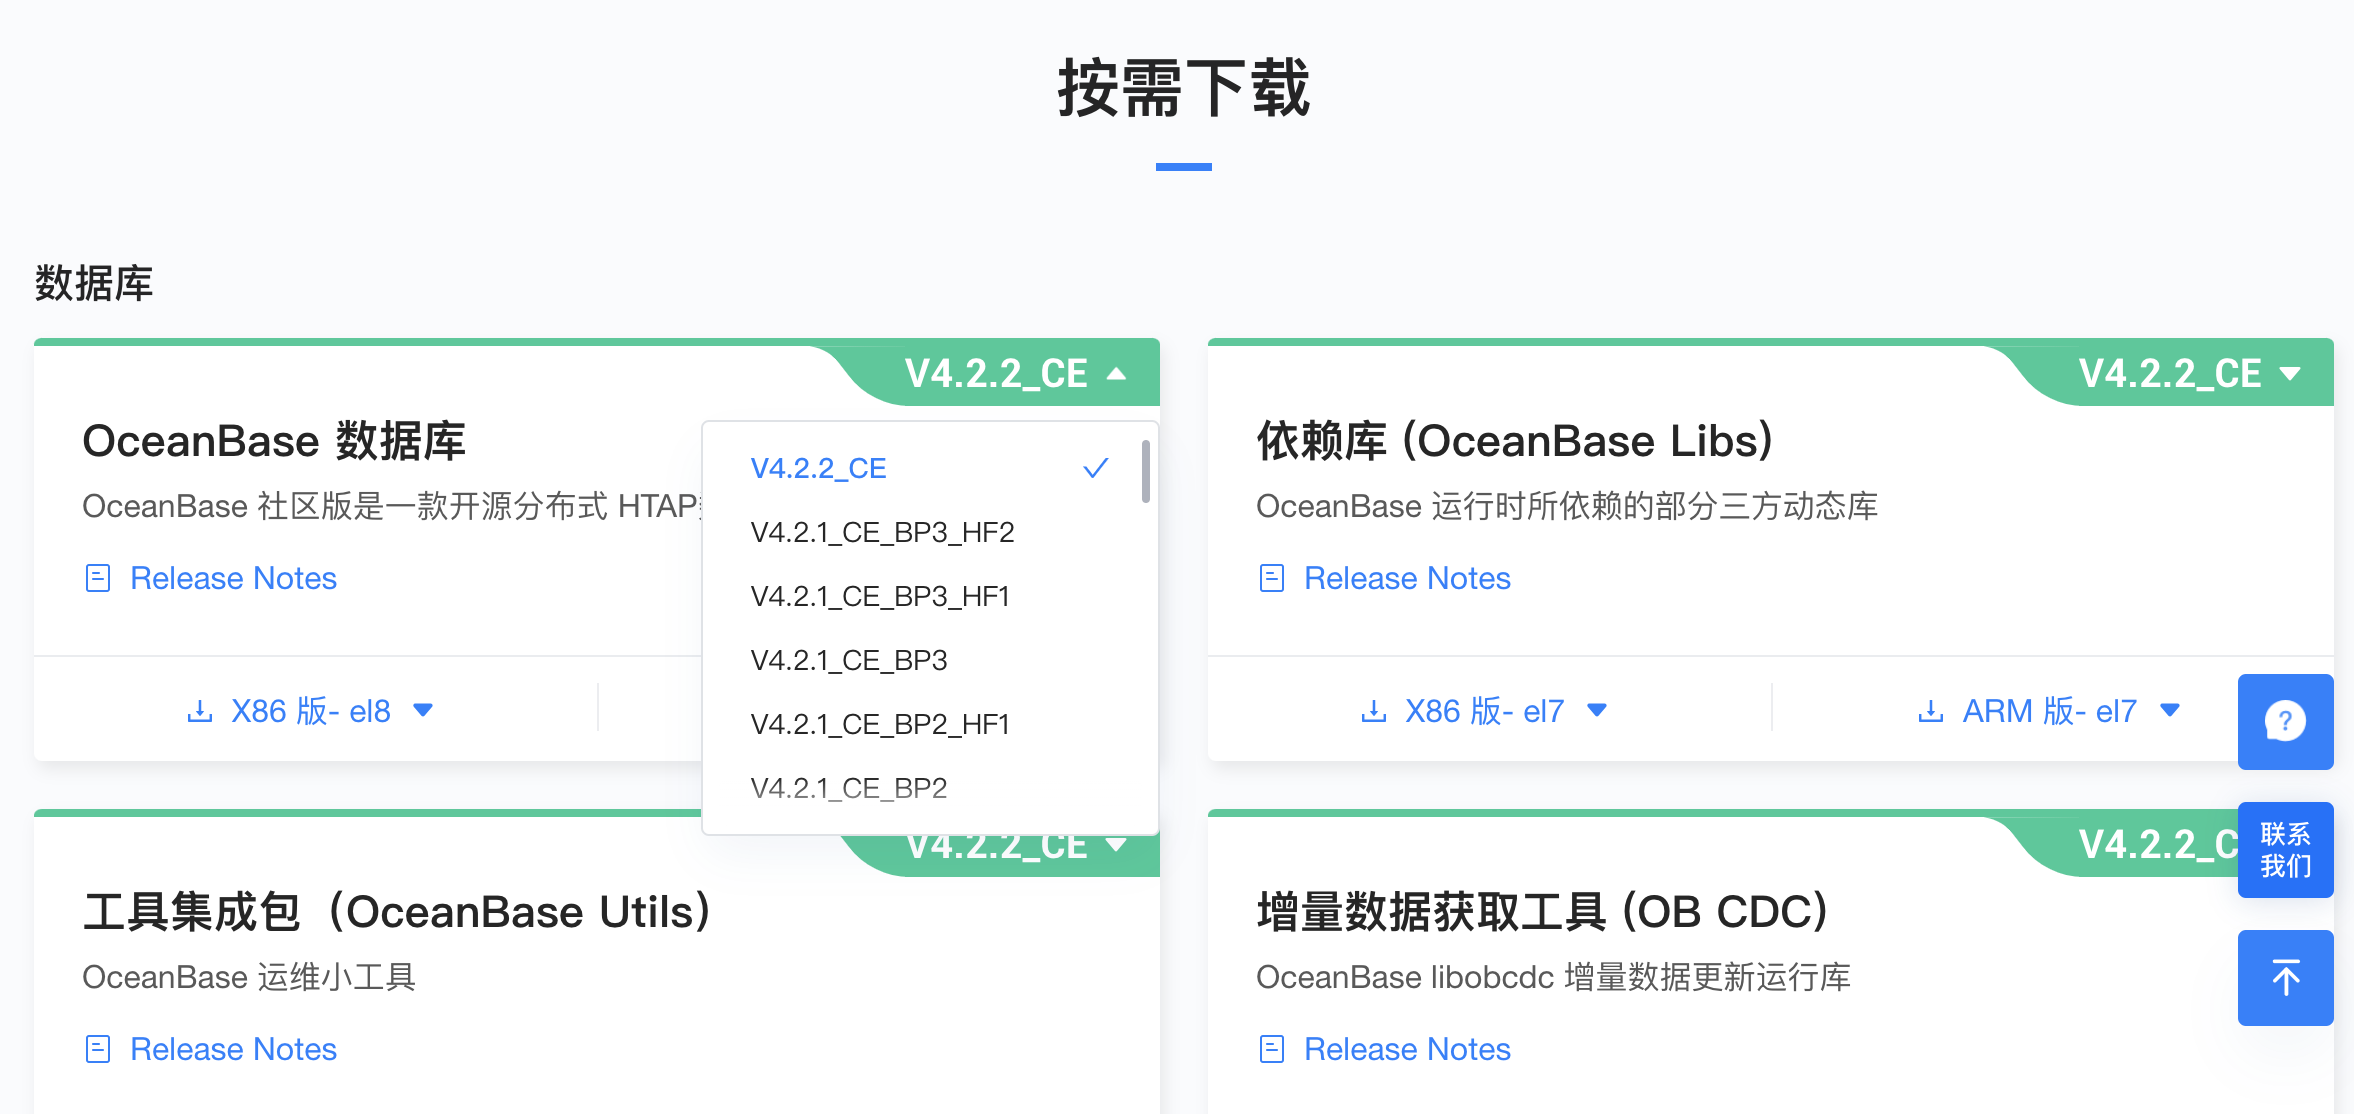Open OB CDC Release Notes link
The width and height of the screenshot is (2354, 1114).
click(1407, 1049)
